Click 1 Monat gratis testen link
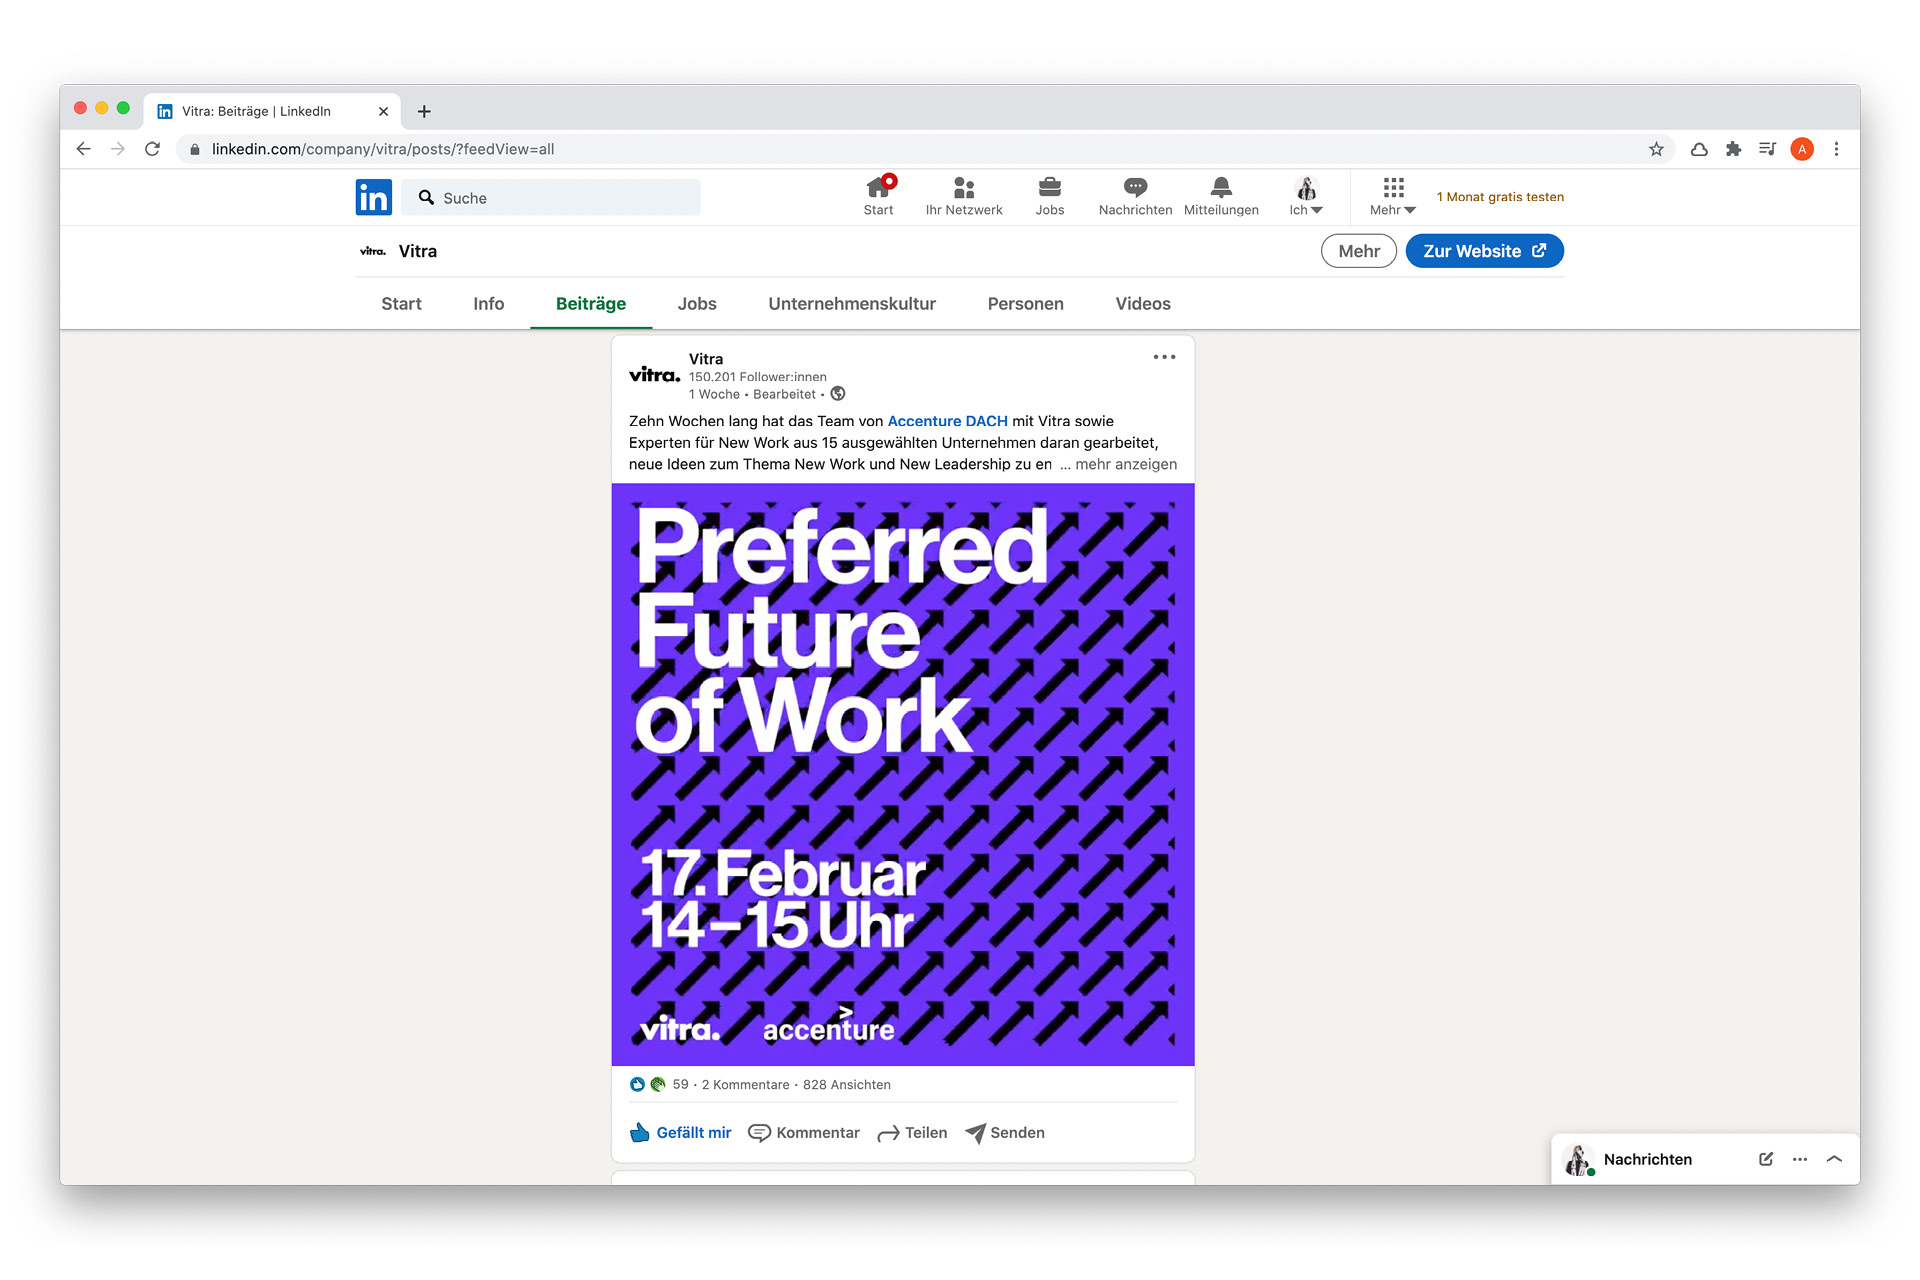This screenshot has width=1920, height=1280. click(x=1500, y=197)
